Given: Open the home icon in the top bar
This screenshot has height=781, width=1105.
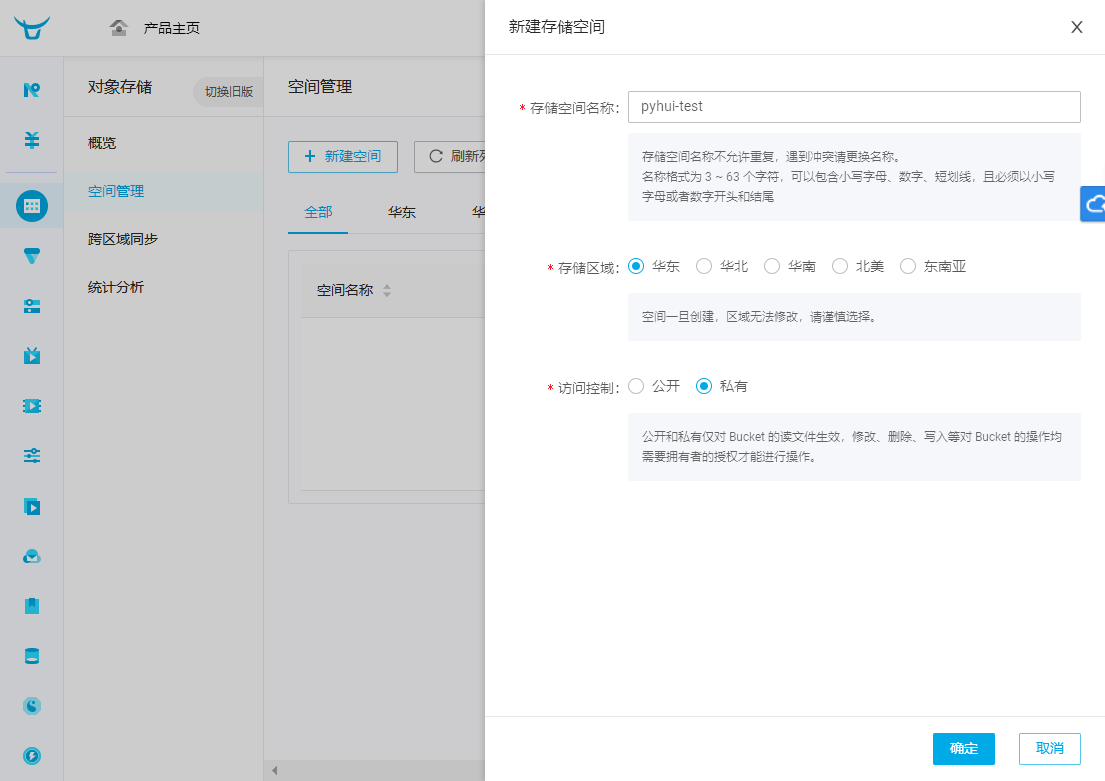Looking at the screenshot, I should [118, 27].
